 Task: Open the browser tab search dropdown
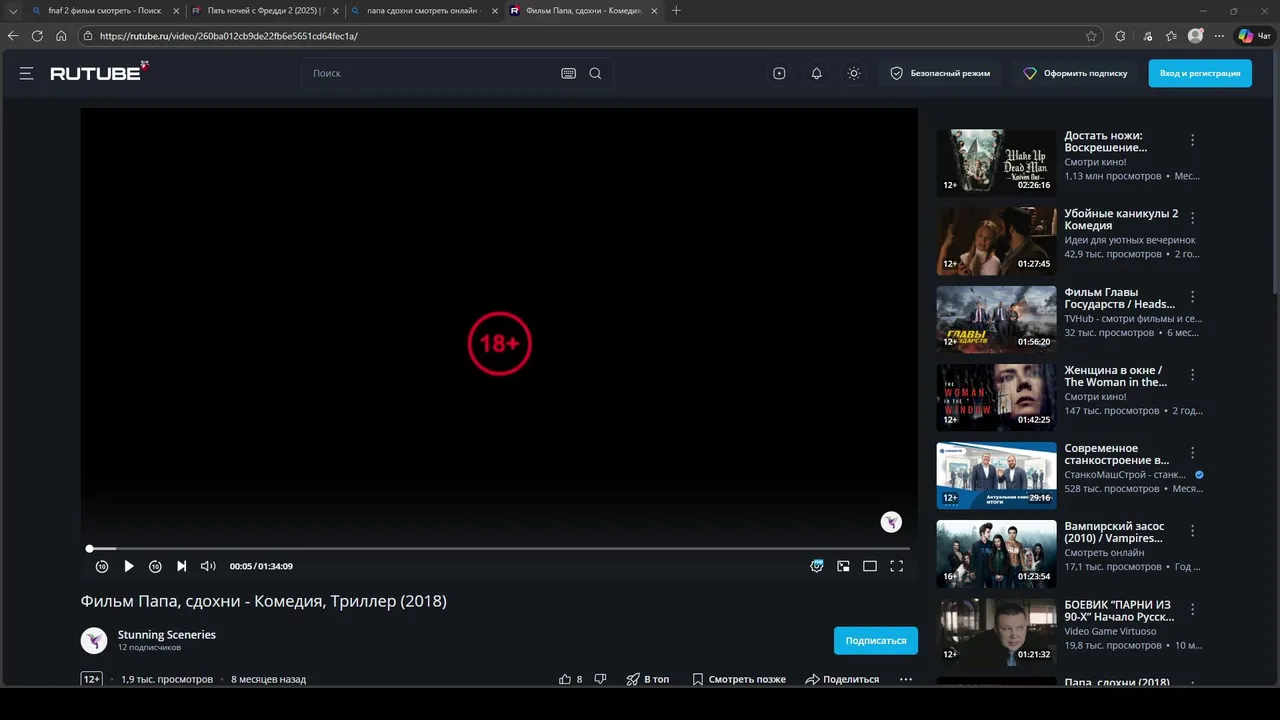(x=13, y=11)
